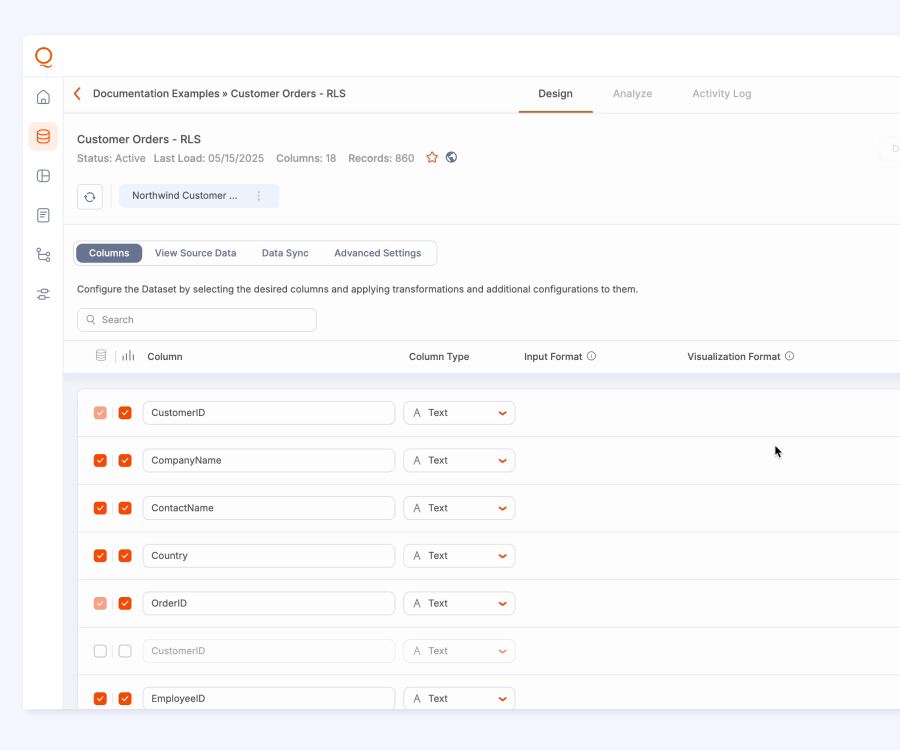
Task: Click the back arrow beside breadcrumb
Action: point(77,94)
